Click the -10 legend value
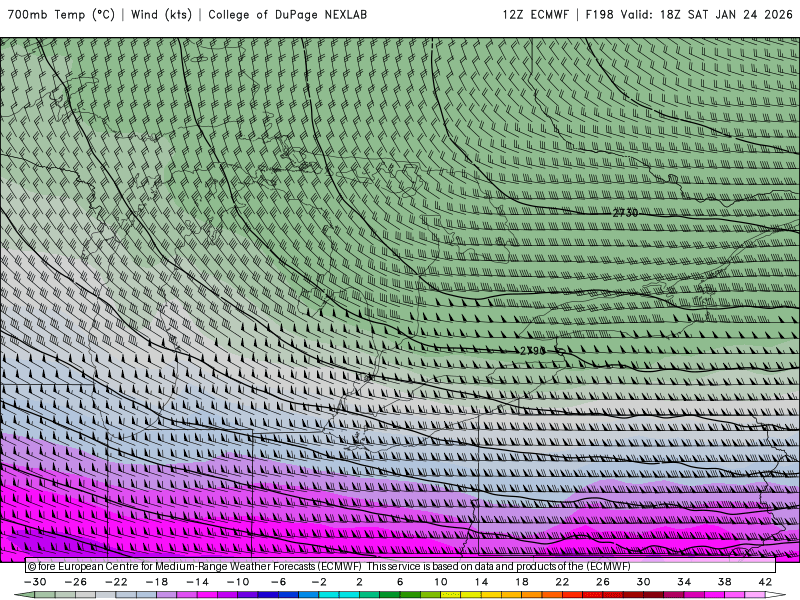Viewport: 800px width, 600px height. tap(238, 582)
